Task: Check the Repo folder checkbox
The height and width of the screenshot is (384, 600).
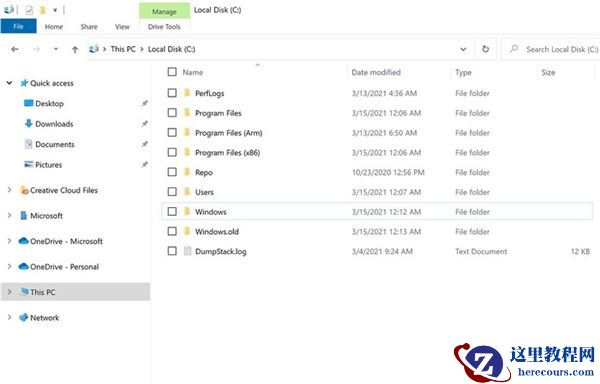Action: [x=172, y=172]
